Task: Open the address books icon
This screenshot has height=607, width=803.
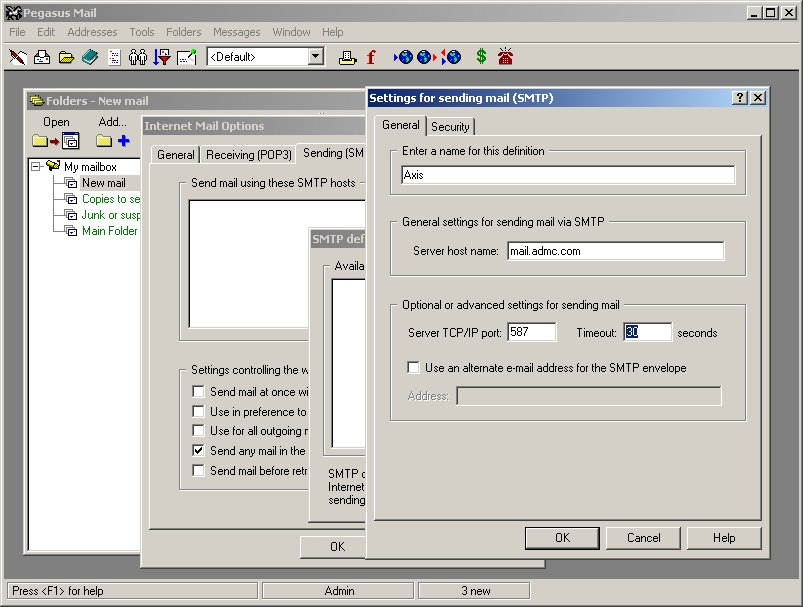Action: click(x=90, y=57)
